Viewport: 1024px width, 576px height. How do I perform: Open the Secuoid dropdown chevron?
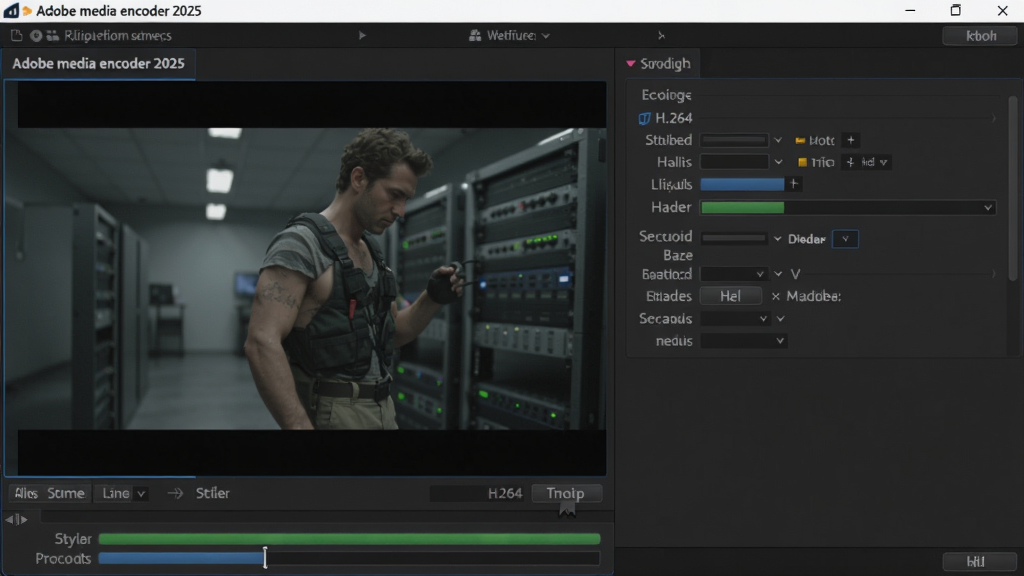point(777,239)
